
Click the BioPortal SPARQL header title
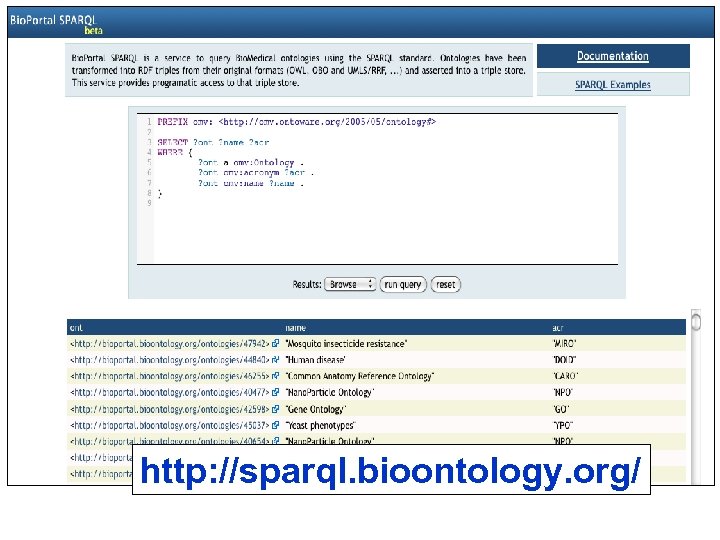[53, 20]
